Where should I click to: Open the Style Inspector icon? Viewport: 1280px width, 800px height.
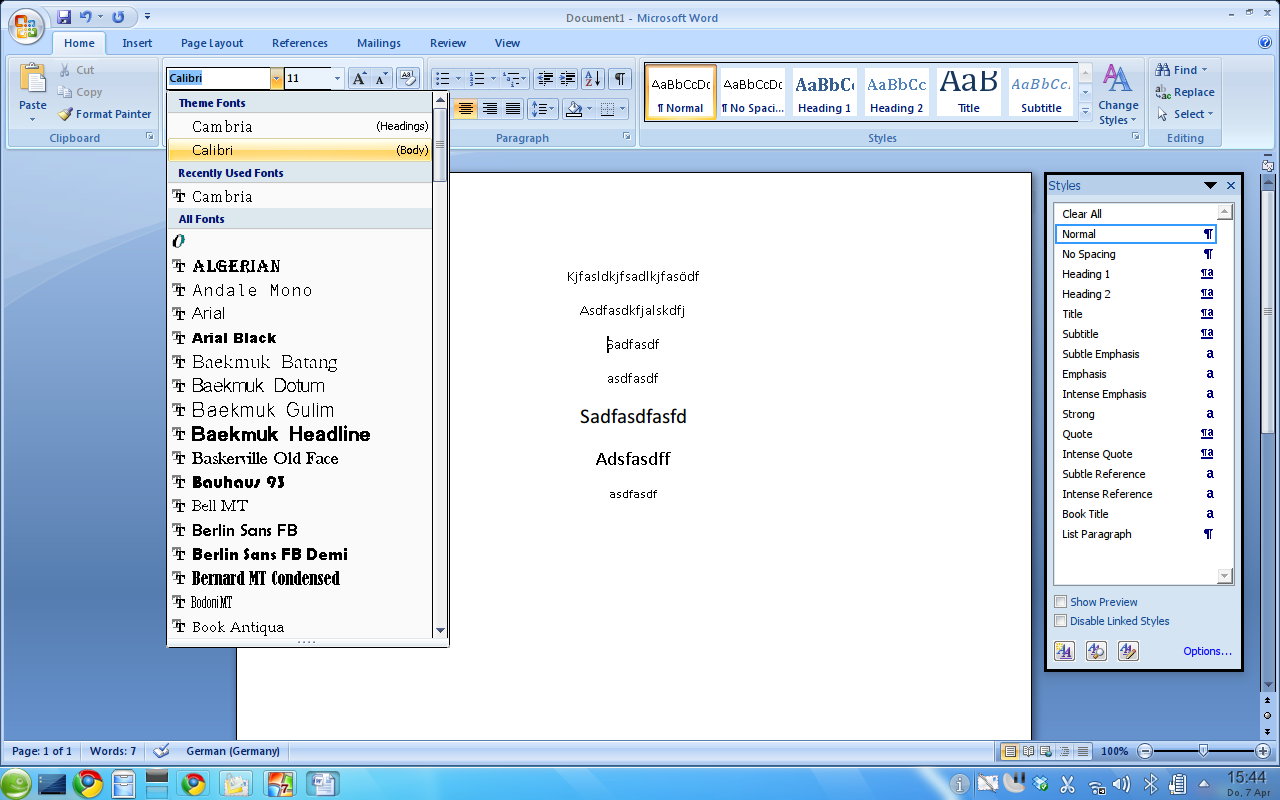(x=1096, y=651)
